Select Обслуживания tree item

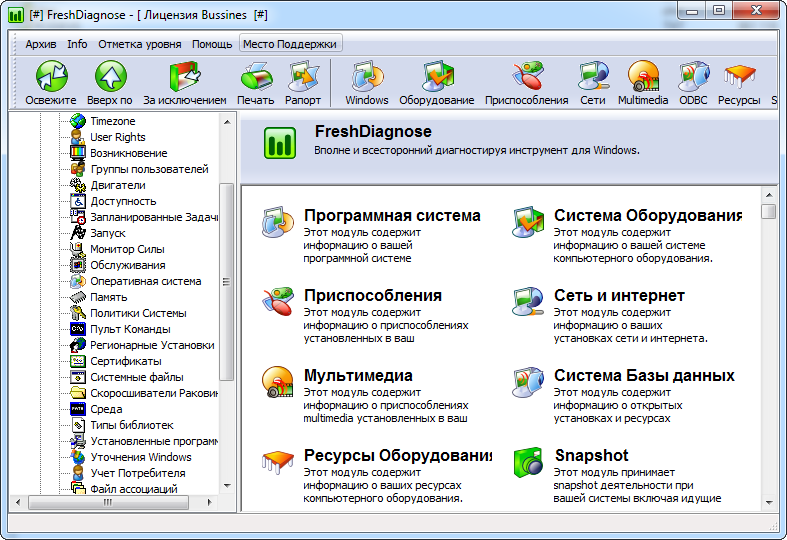127,265
